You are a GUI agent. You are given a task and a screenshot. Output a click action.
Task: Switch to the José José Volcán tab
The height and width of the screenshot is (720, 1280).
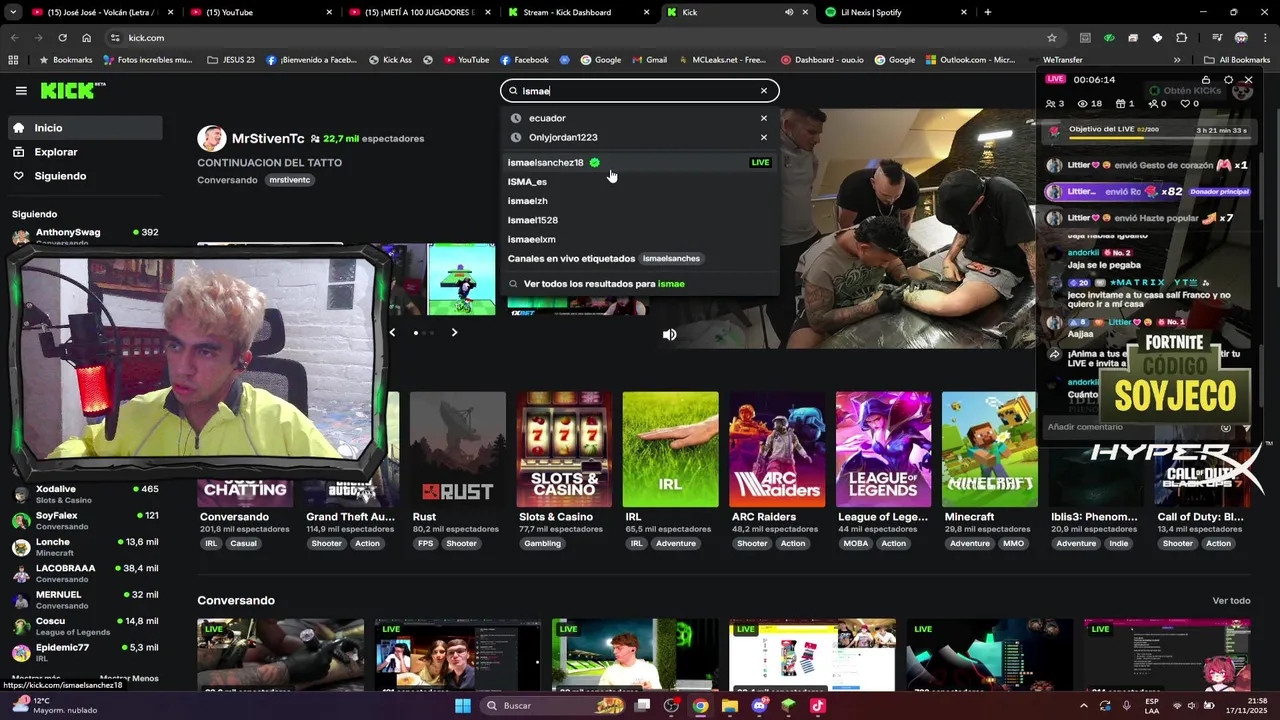104,12
